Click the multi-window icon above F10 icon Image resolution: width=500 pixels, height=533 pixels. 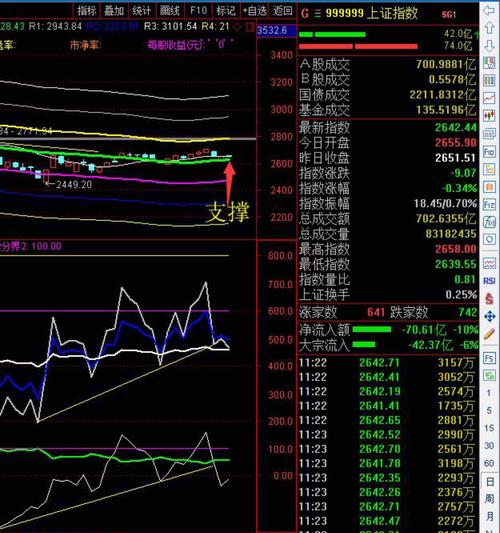point(489,134)
